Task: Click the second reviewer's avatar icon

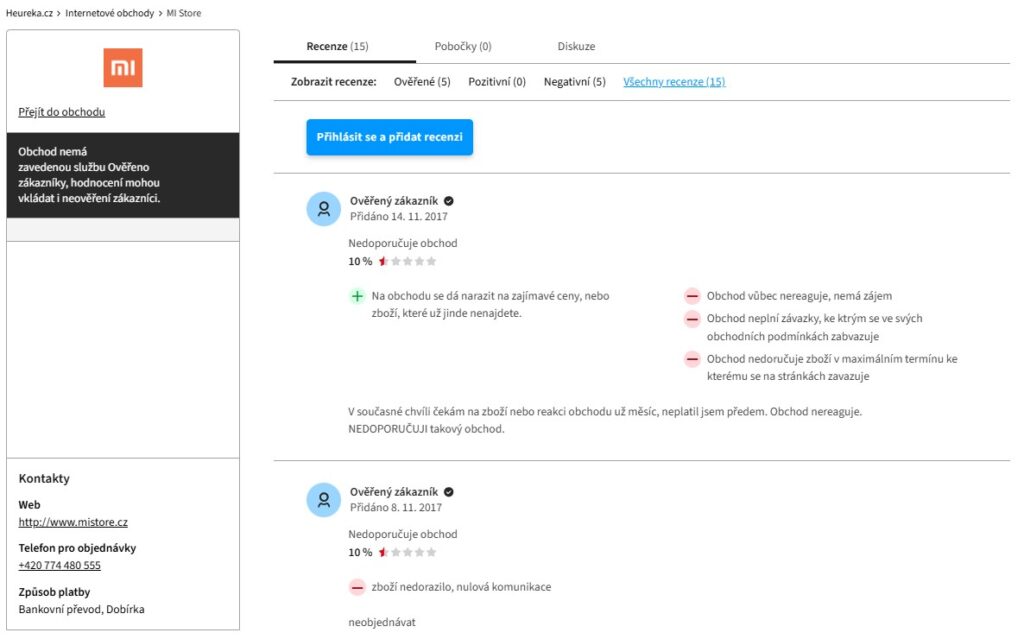Action: pos(323,500)
